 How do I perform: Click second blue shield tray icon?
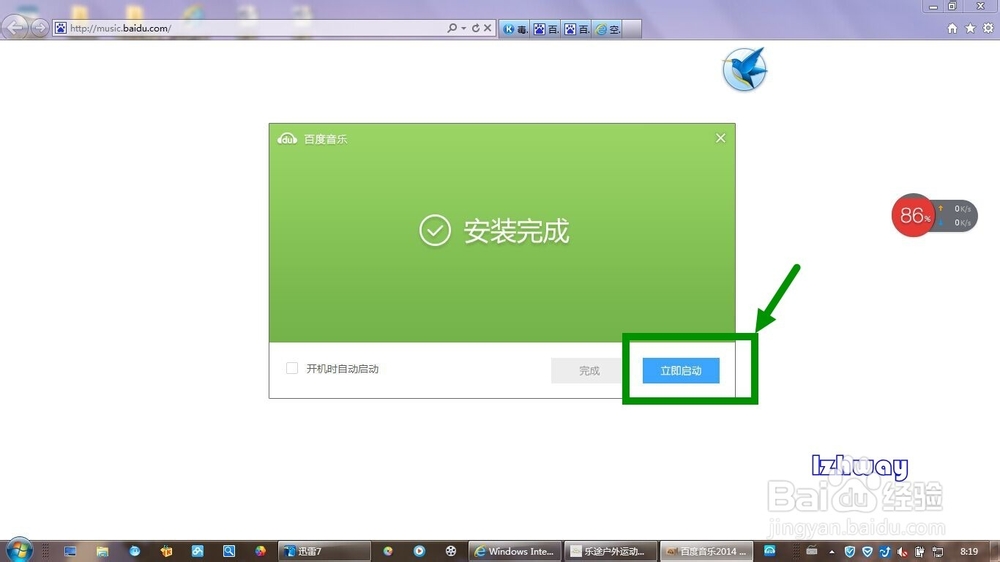coord(867,552)
